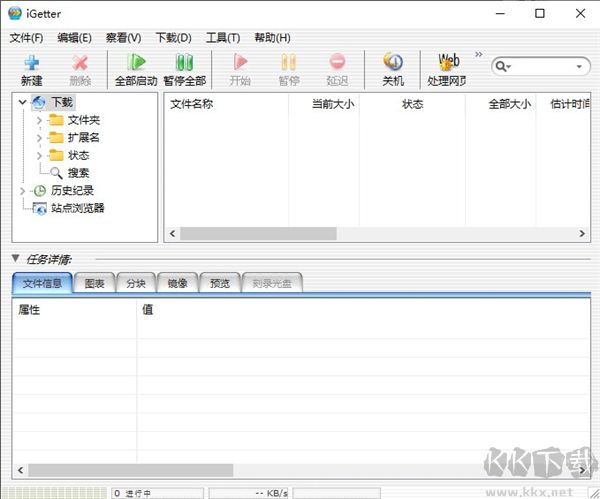Open the 处理网页 Web icon
This screenshot has width=600, height=499.
(x=448, y=62)
